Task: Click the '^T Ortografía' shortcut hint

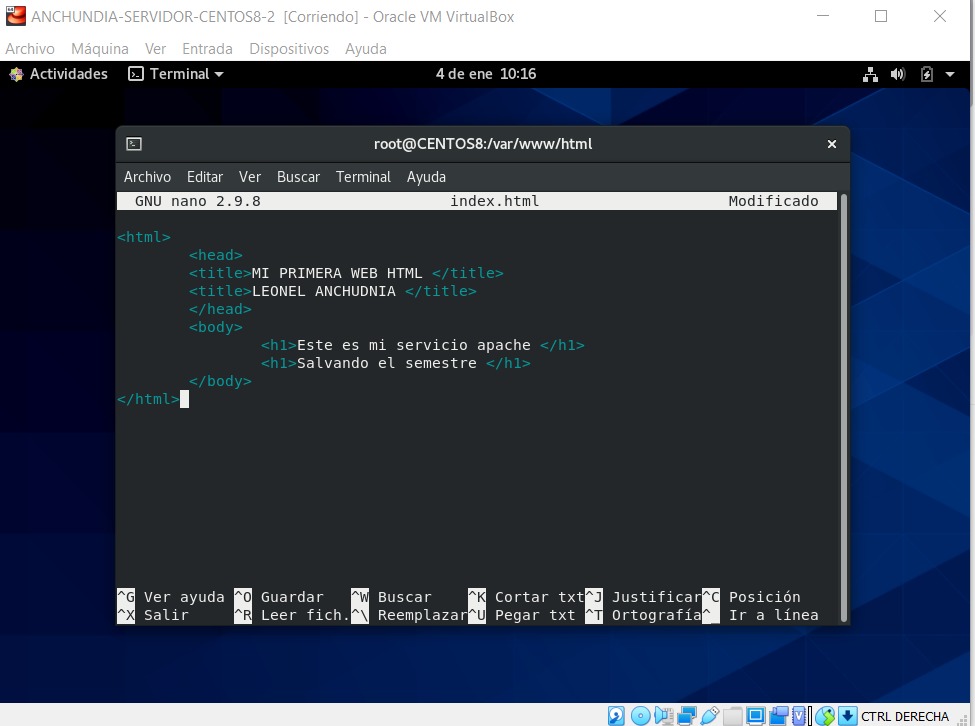Action: point(643,615)
